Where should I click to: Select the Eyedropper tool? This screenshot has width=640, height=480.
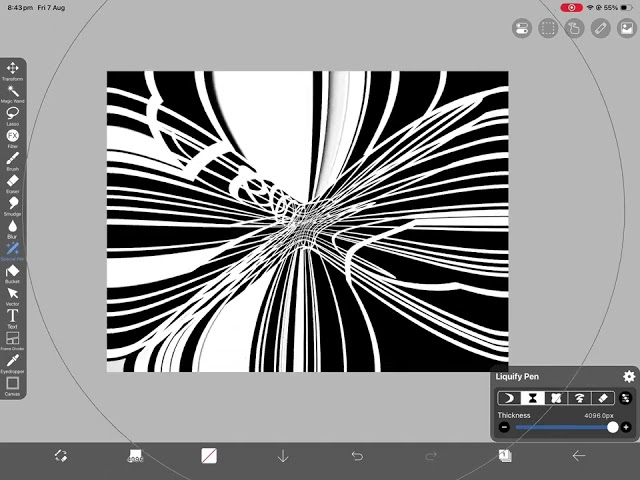click(13, 364)
